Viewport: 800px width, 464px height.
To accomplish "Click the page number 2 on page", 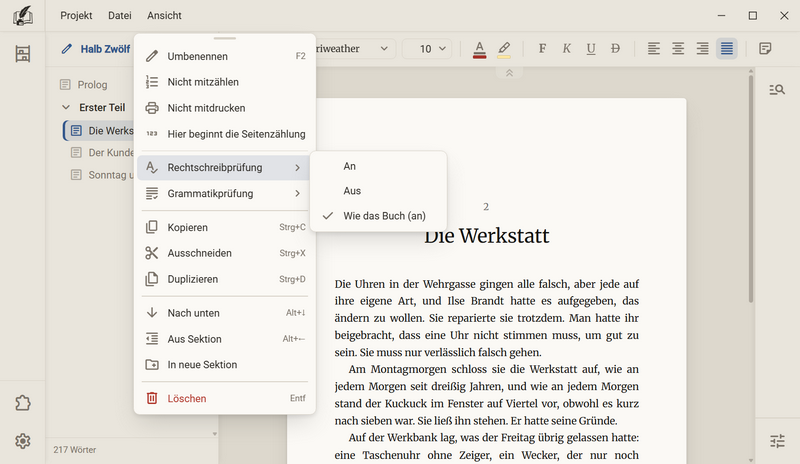I will click(x=486, y=207).
